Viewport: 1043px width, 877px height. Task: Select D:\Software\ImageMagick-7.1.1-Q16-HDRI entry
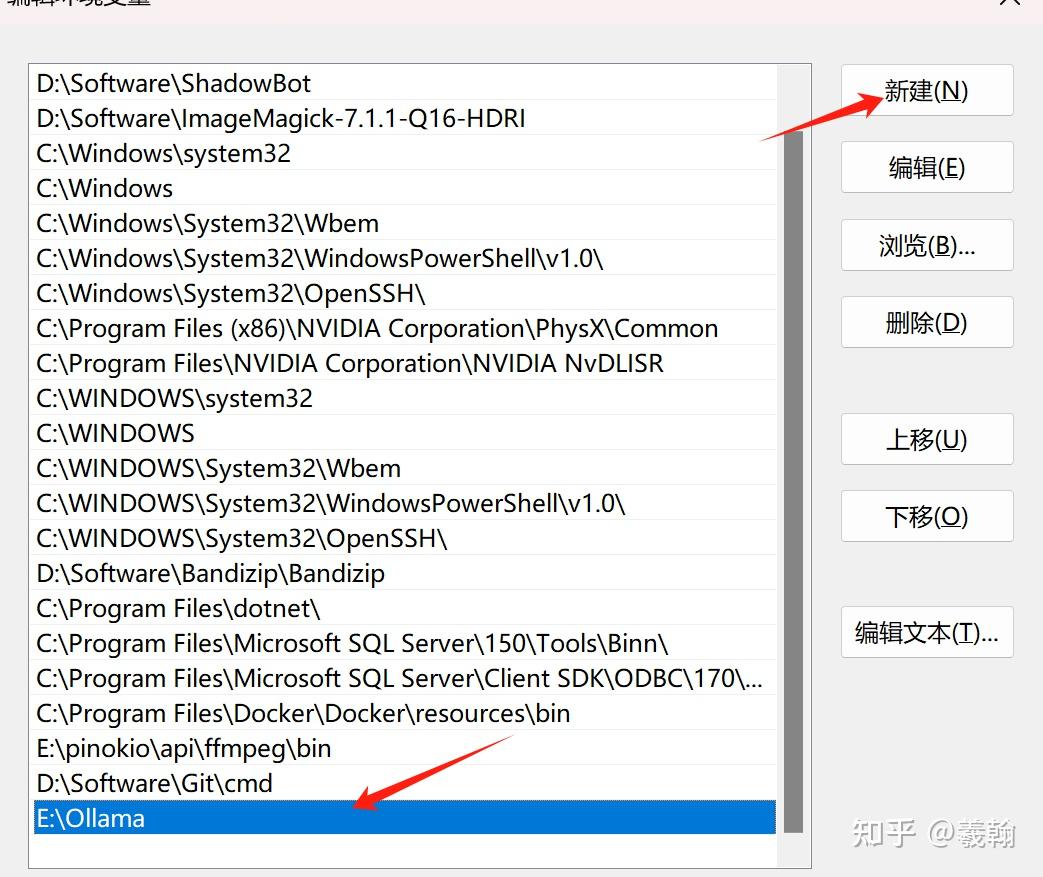(x=404, y=118)
